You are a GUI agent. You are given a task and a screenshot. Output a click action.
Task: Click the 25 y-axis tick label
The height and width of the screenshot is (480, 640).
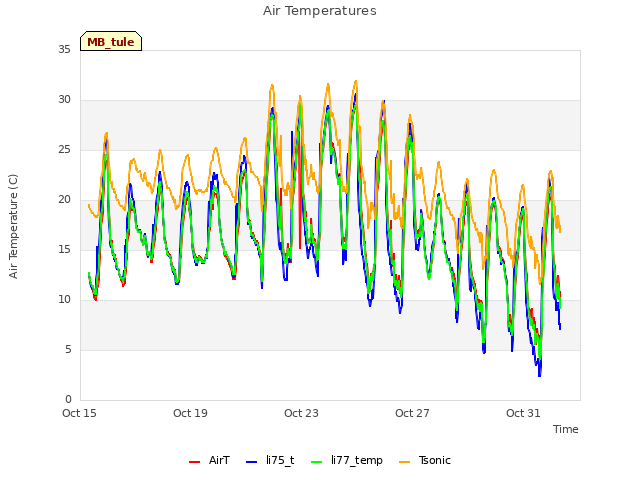pyautogui.click(x=64, y=150)
